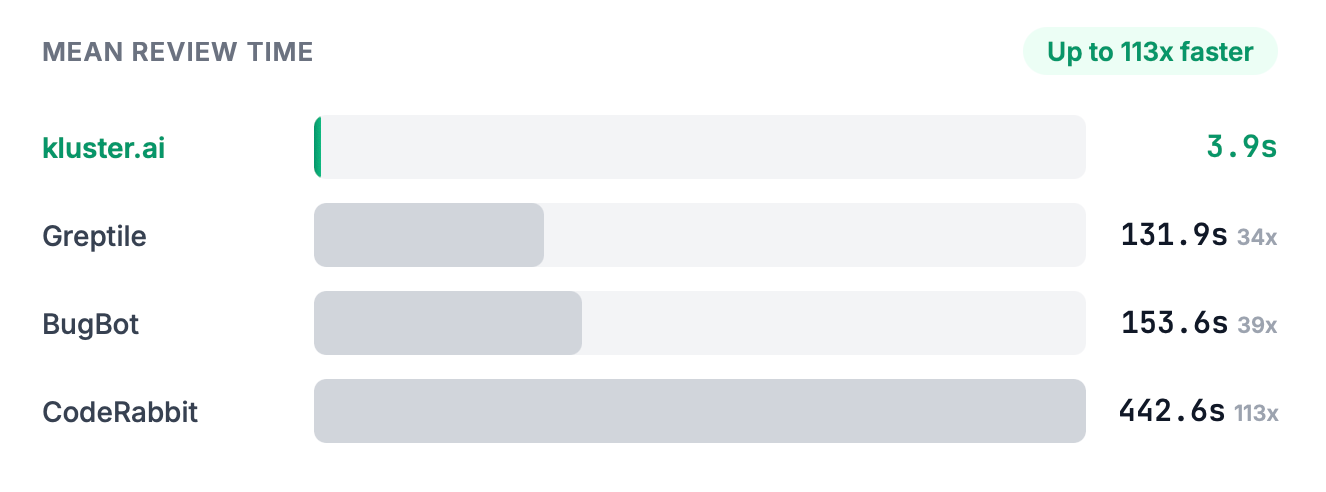
Task: Open the kluster.ai label
Action: point(104,148)
